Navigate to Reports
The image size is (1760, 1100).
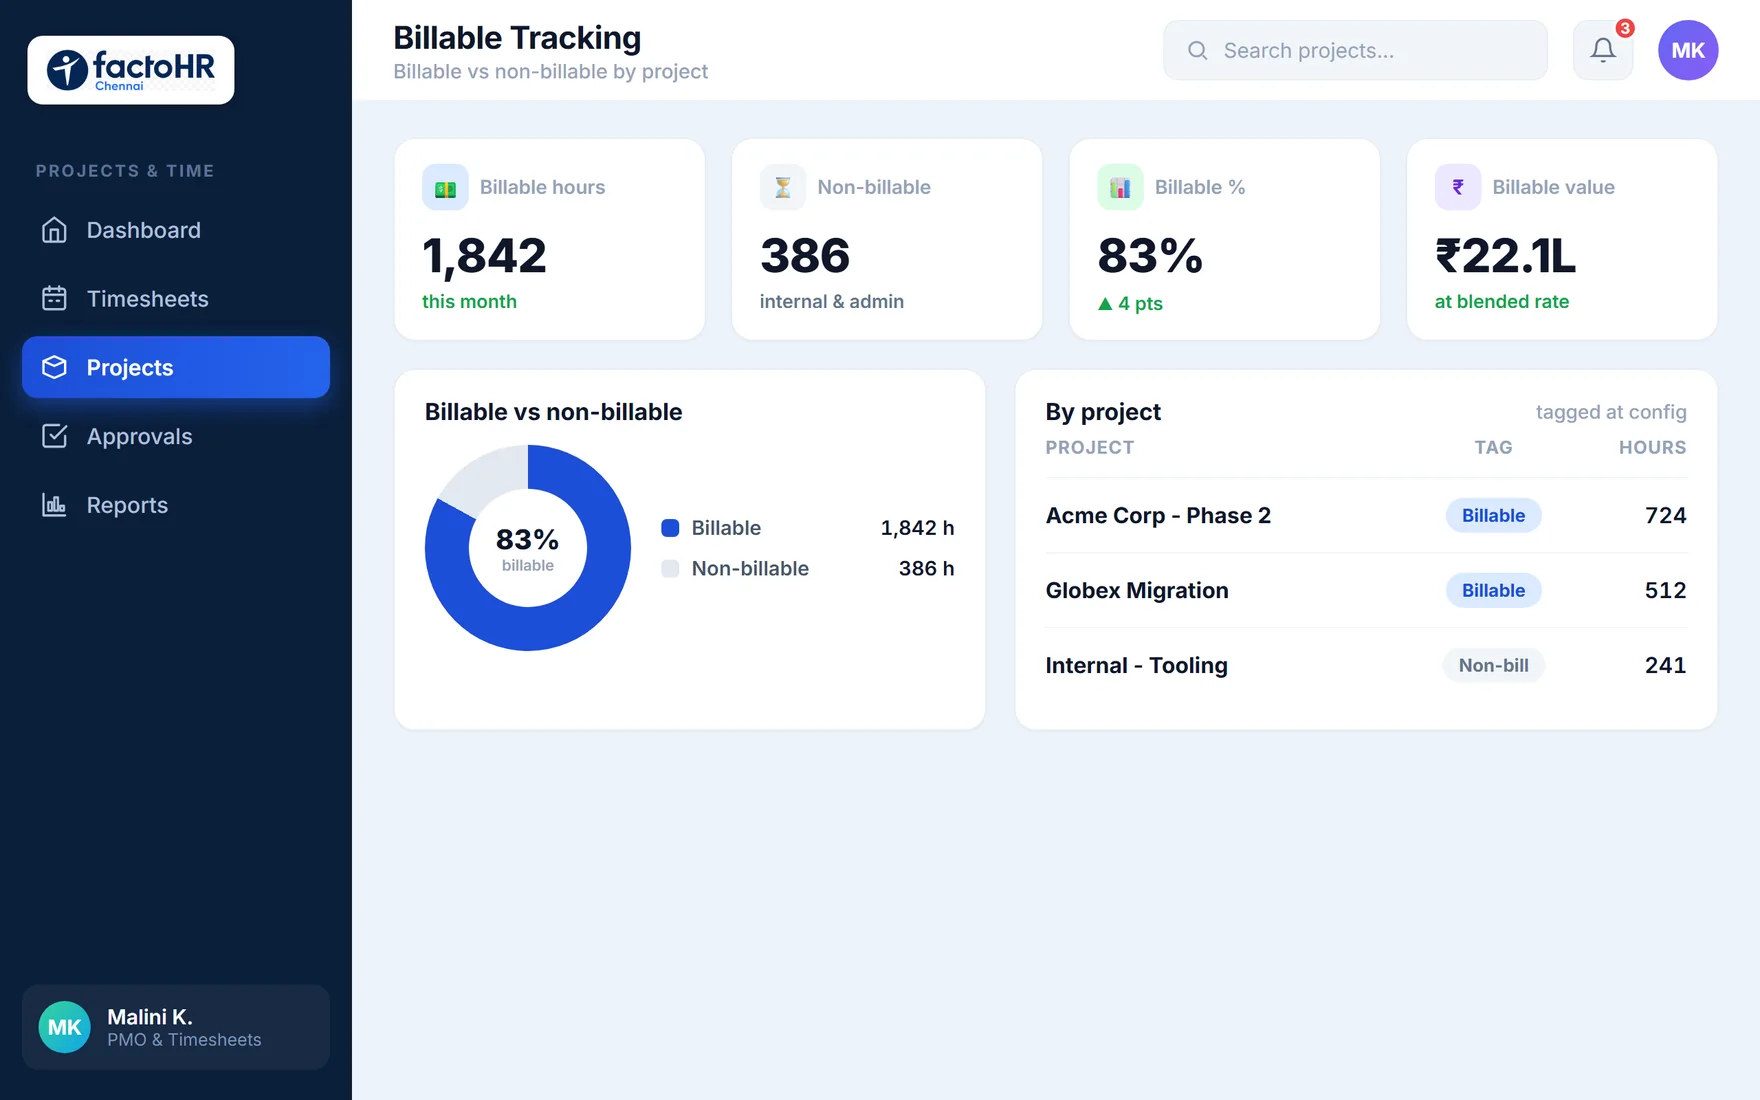[176, 505]
